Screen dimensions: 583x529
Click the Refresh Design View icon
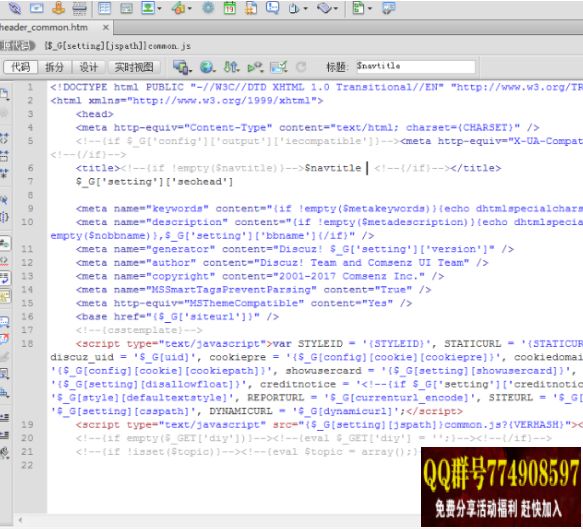click(301, 67)
